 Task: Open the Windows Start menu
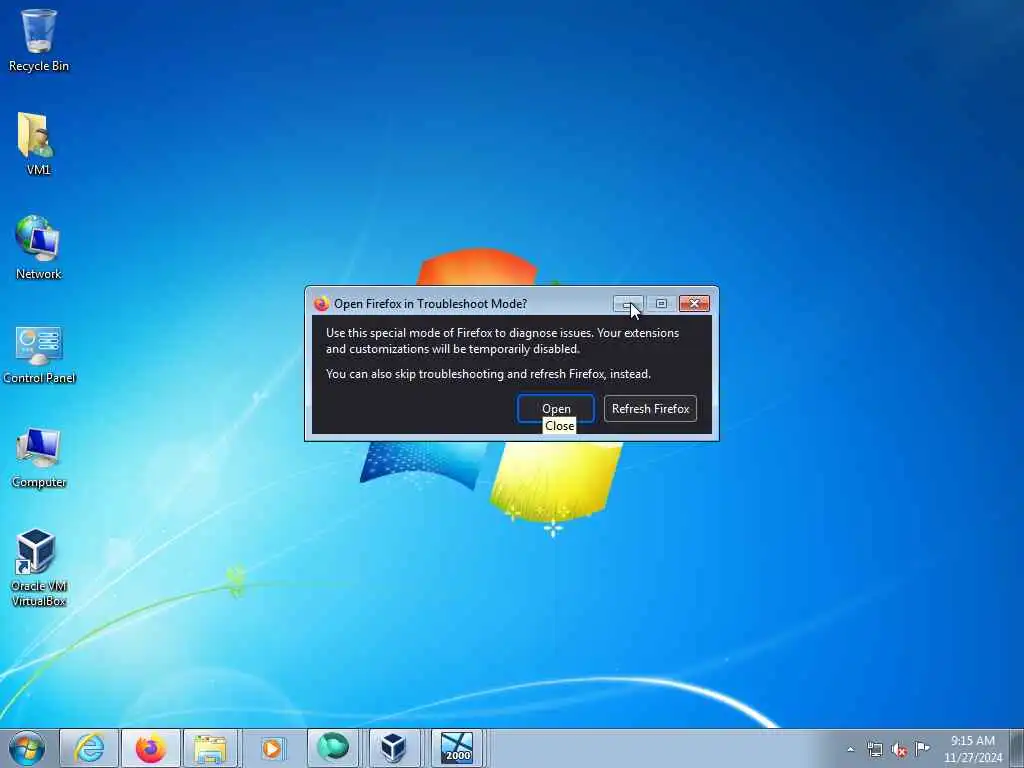[x=27, y=748]
